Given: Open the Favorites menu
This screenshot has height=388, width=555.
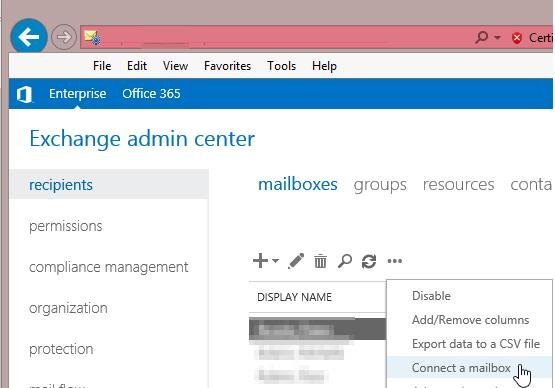Looking at the screenshot, I should tap(227, 66).
